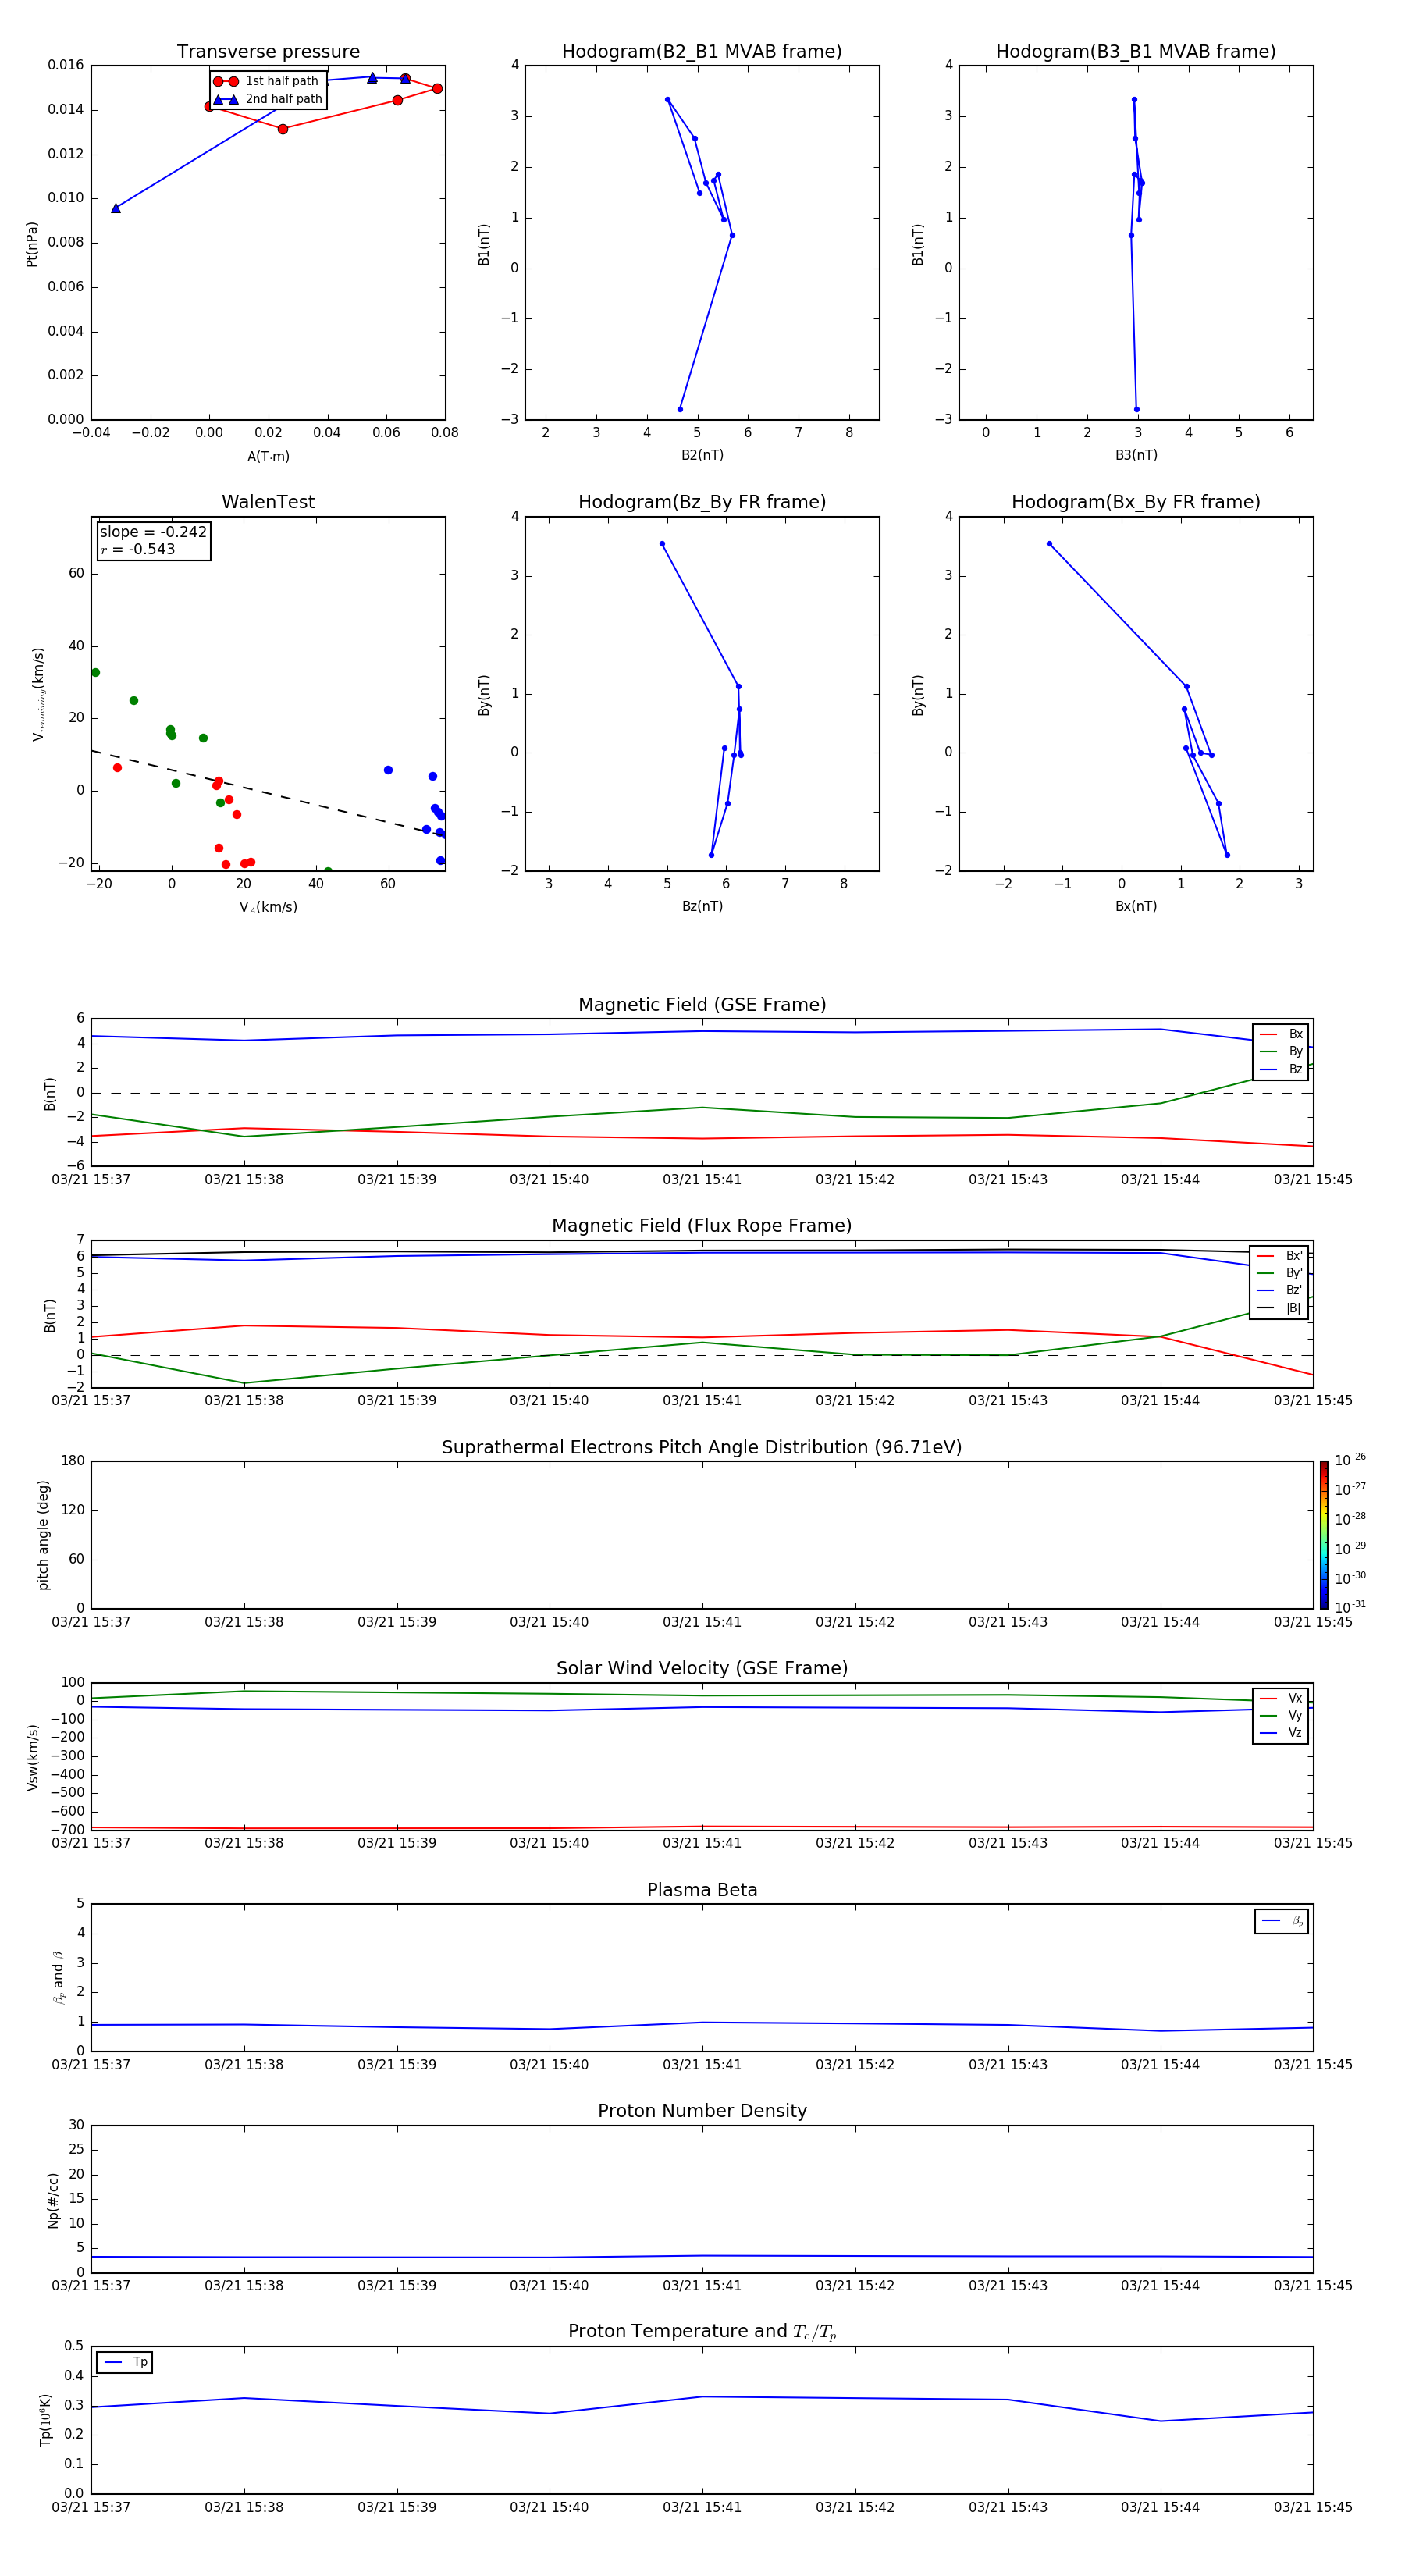
Task: Click the '10^-26' colorbar label
Action: 1350,1460
